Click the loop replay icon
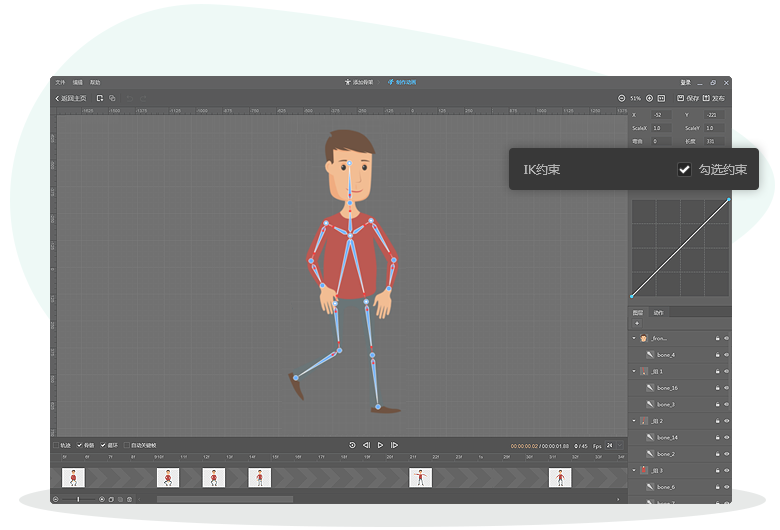The height and width of the screenshot is (530, 780). point(352,445)
